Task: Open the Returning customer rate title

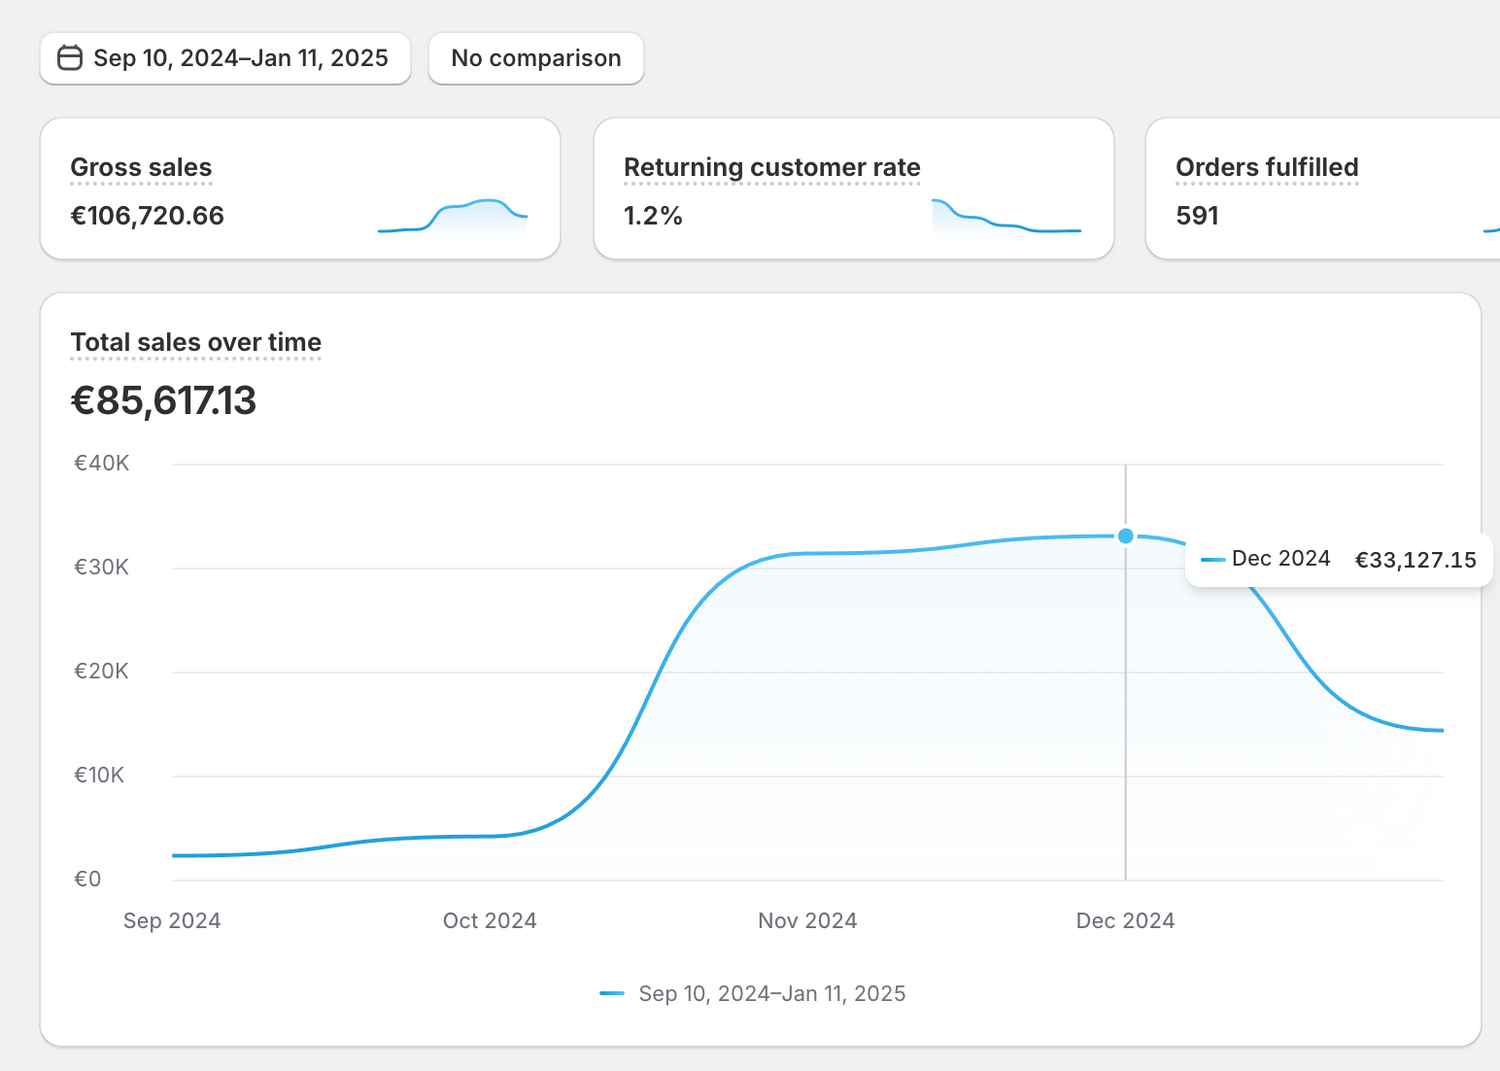Action: [771, 167]
